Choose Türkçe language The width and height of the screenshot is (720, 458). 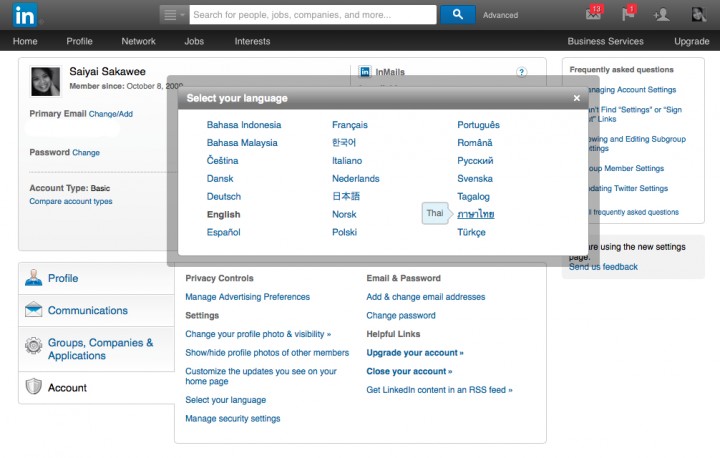pyautogui.click(x=471, y=232)
